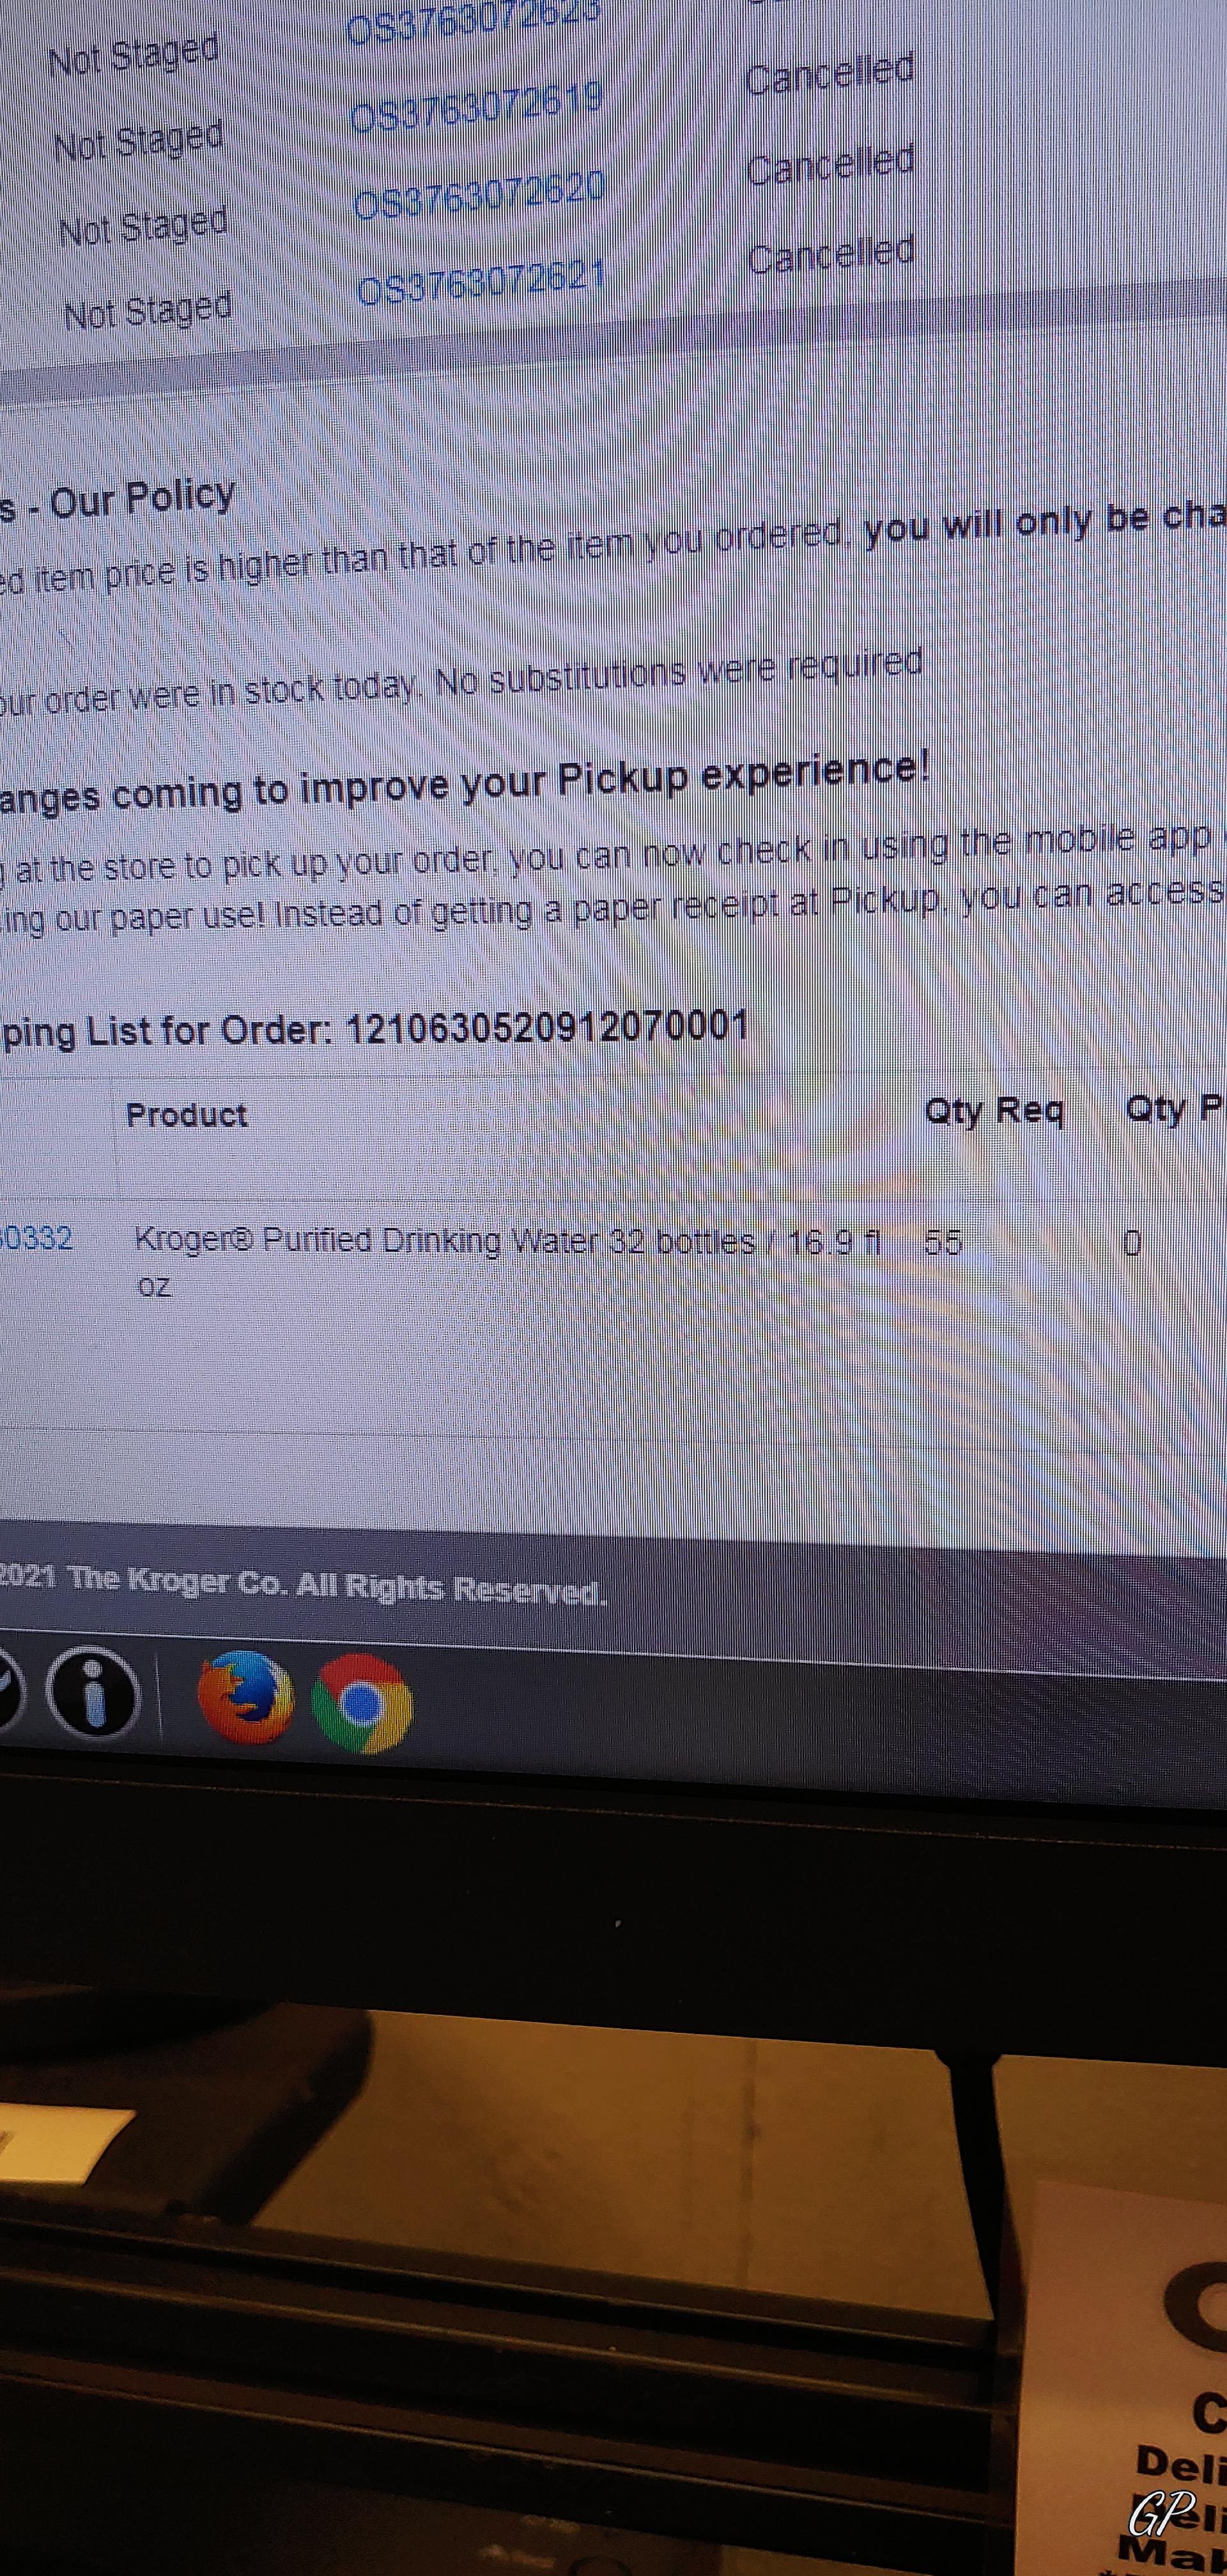Click the Qty Req column header
Screen dimensions: 1227x2576
pos(994,1110)
